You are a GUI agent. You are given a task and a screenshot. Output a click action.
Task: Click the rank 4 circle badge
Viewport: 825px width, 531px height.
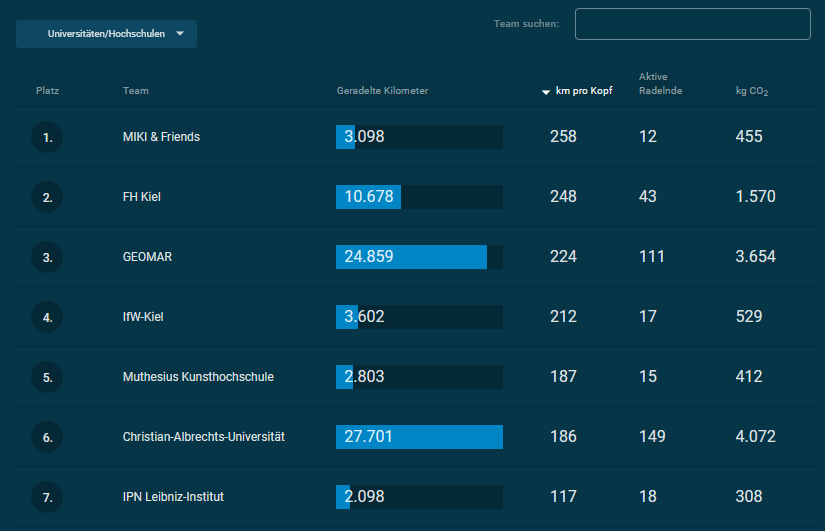47,317
